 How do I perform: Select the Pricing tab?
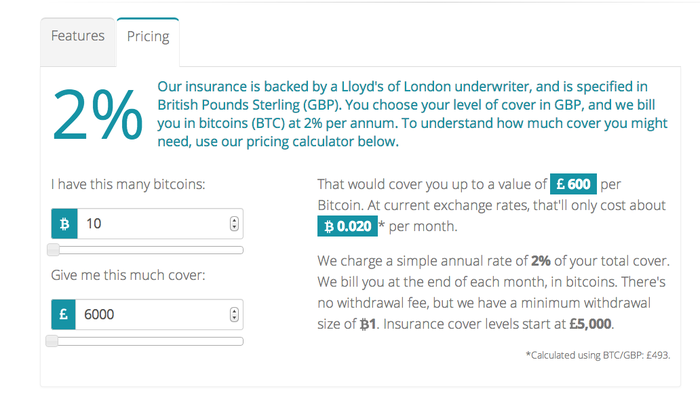point(148,37)
